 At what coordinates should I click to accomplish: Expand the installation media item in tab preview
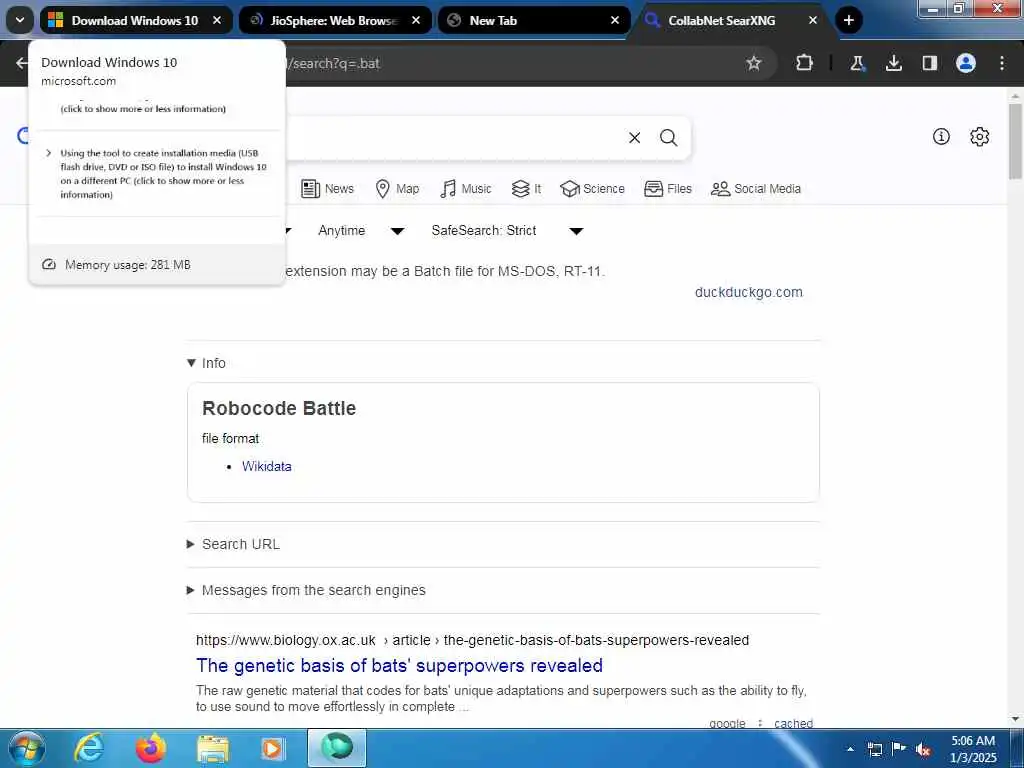click(157, 174)
